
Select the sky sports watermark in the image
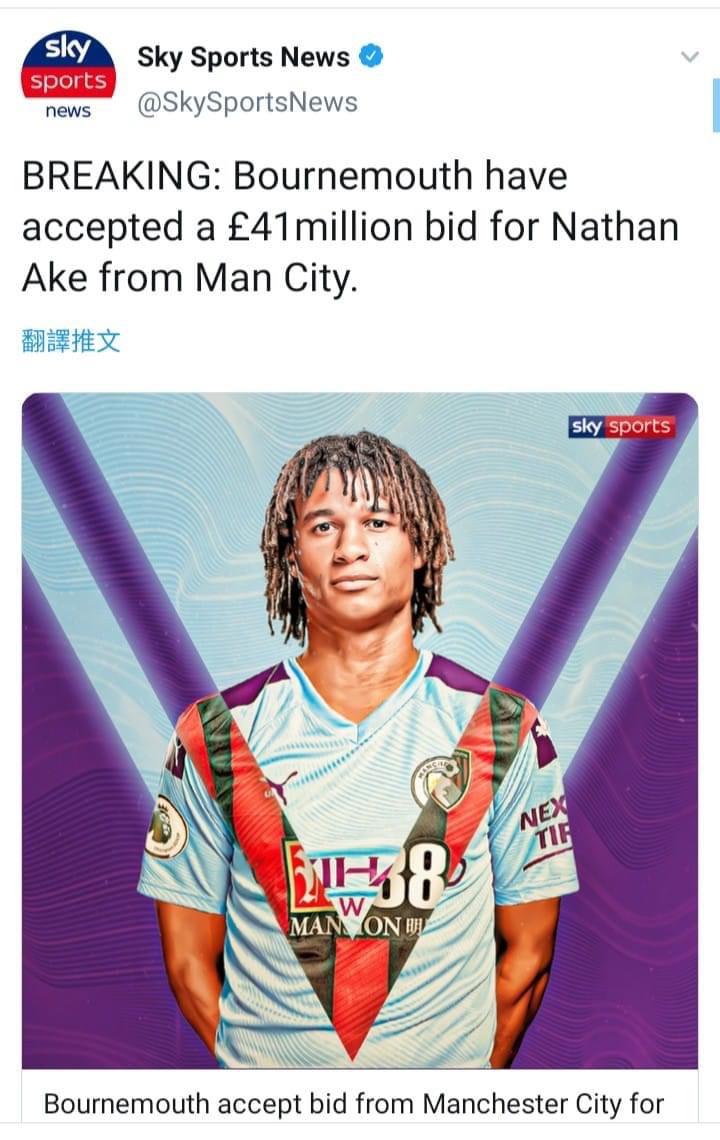click(622, 426)
